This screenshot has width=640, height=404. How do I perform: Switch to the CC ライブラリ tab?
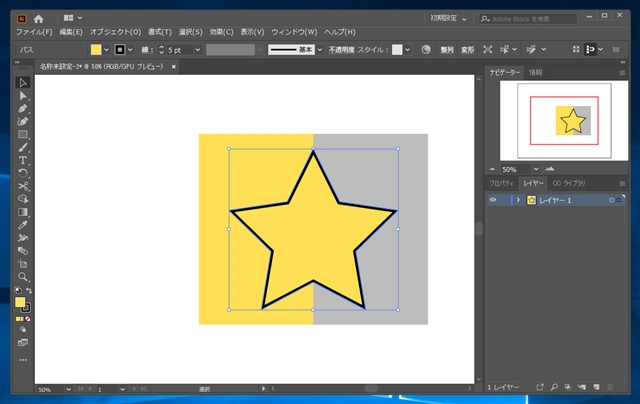point(569,183)
